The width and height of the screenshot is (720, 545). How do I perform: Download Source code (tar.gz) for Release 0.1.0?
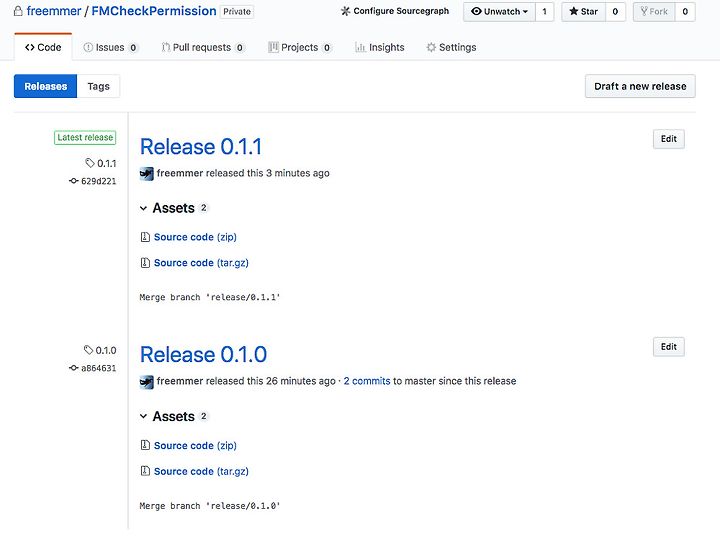[201, 471]
